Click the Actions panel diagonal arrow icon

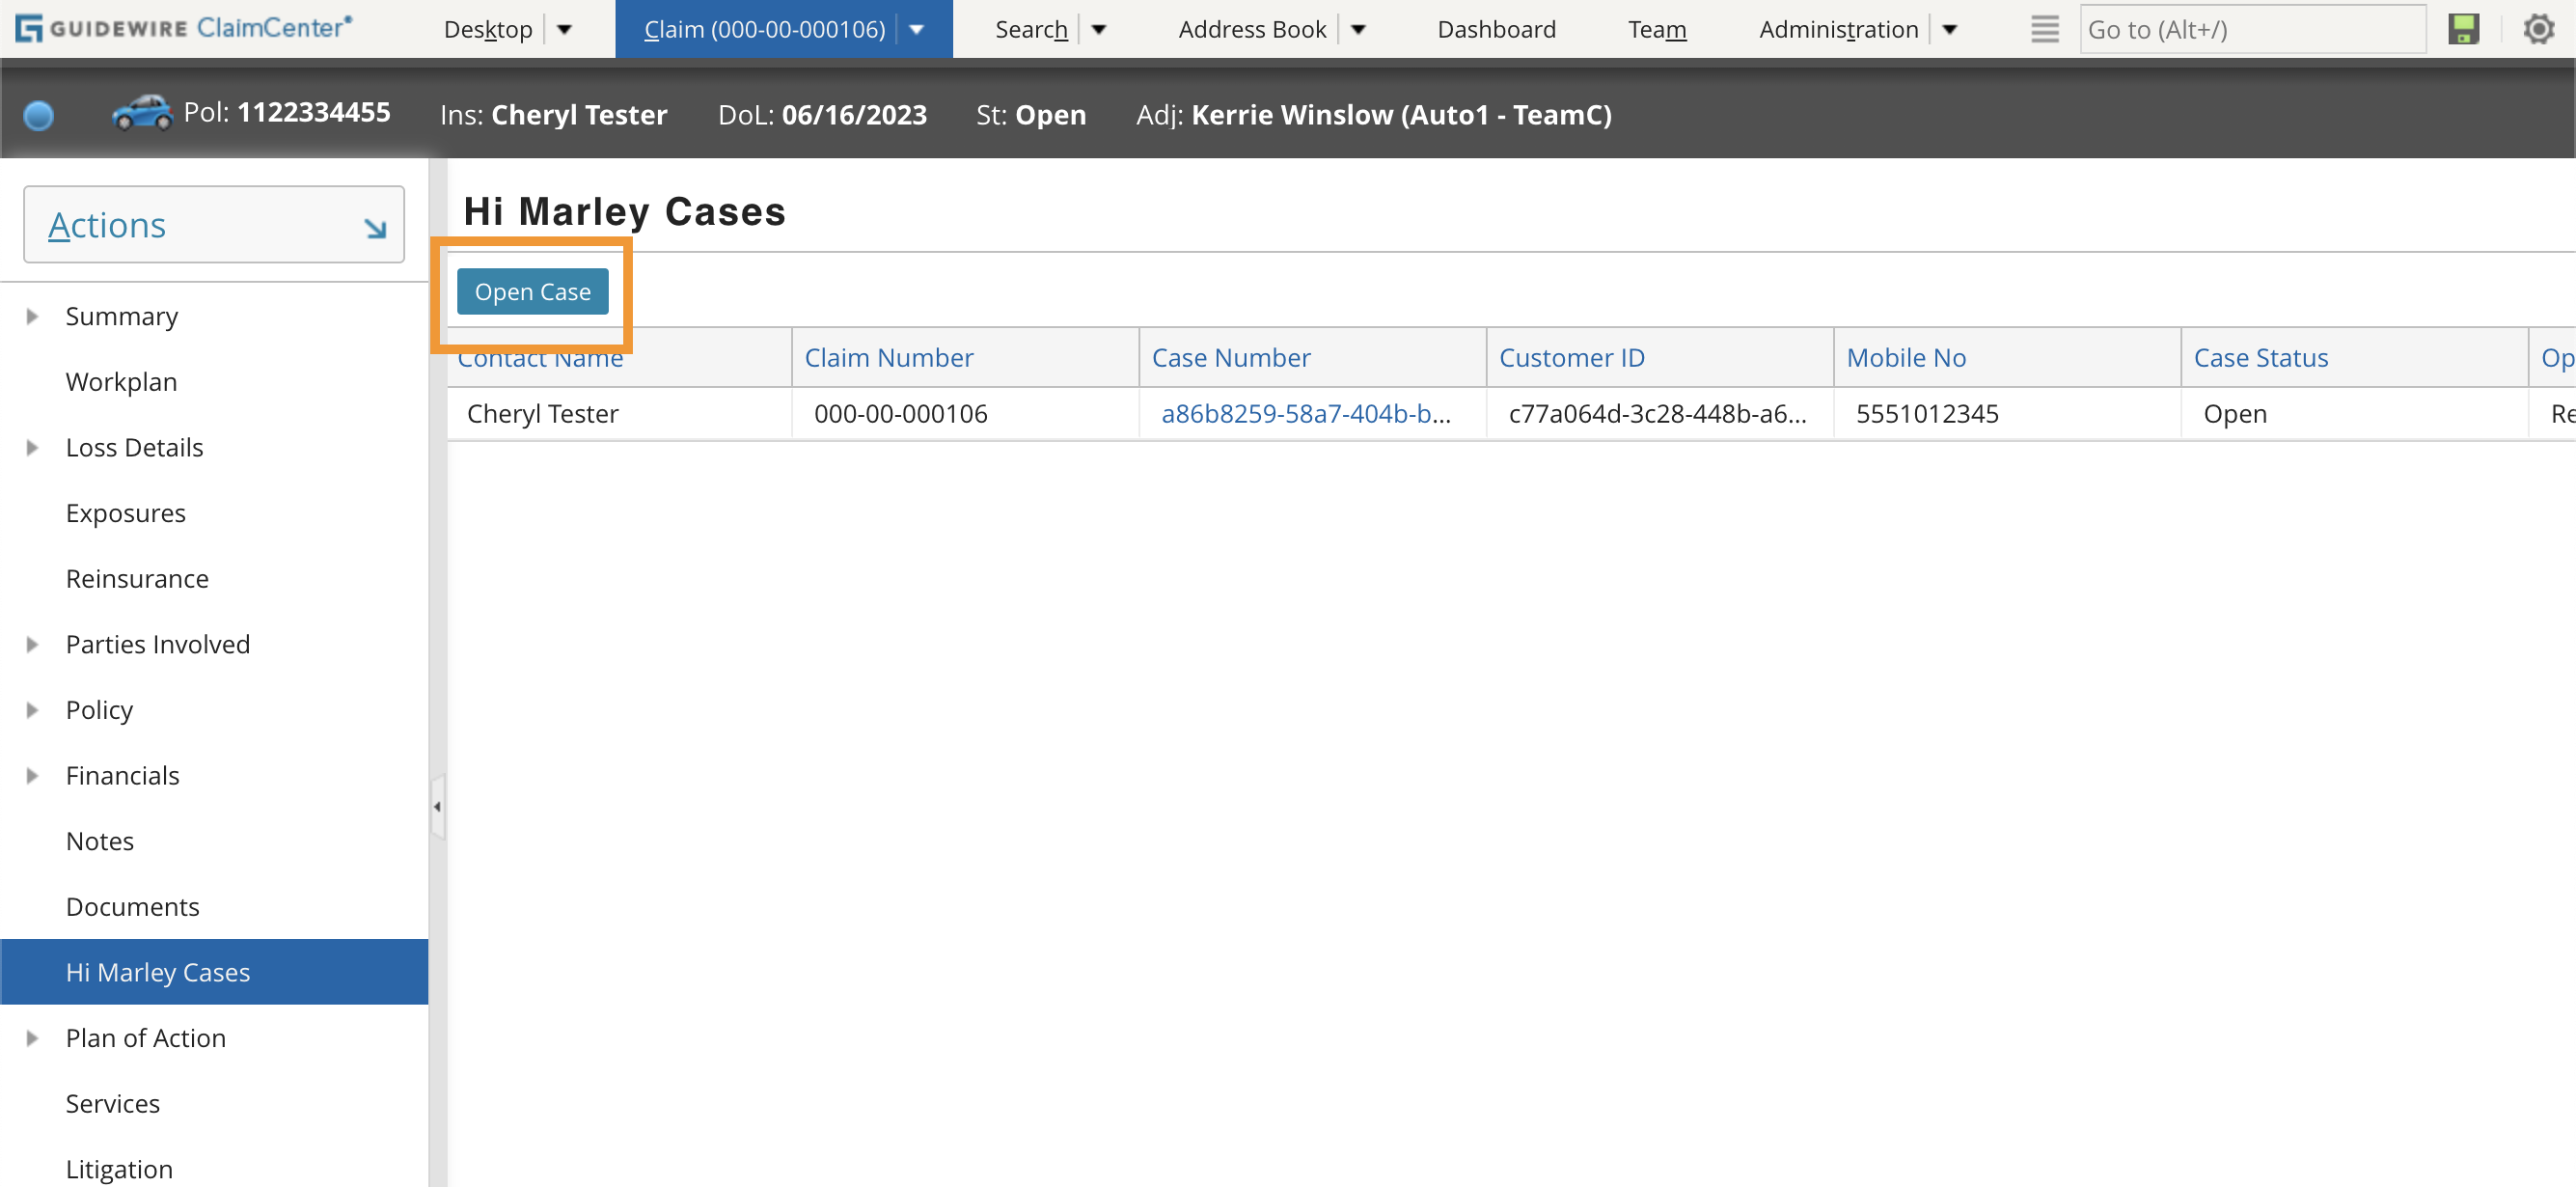377,227
